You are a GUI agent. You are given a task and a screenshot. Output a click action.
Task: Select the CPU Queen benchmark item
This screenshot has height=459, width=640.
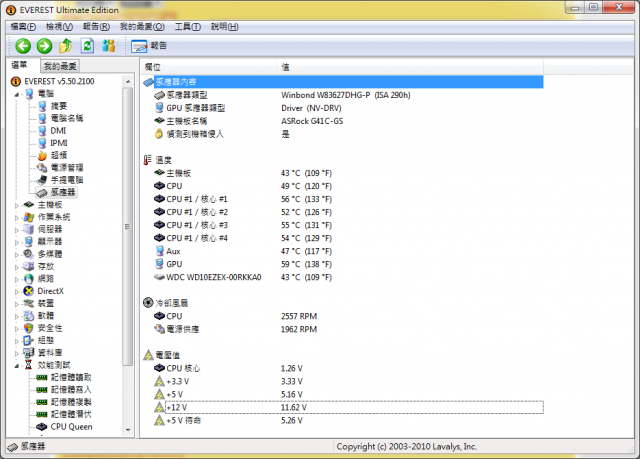pyautogui.click(x=71, y=427)
